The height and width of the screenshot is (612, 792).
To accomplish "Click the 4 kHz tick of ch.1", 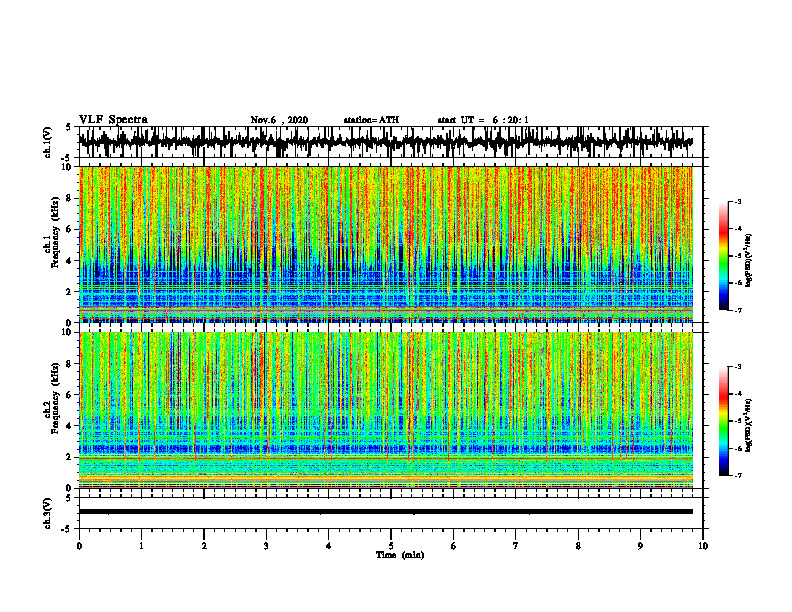I will coord(71,261).
